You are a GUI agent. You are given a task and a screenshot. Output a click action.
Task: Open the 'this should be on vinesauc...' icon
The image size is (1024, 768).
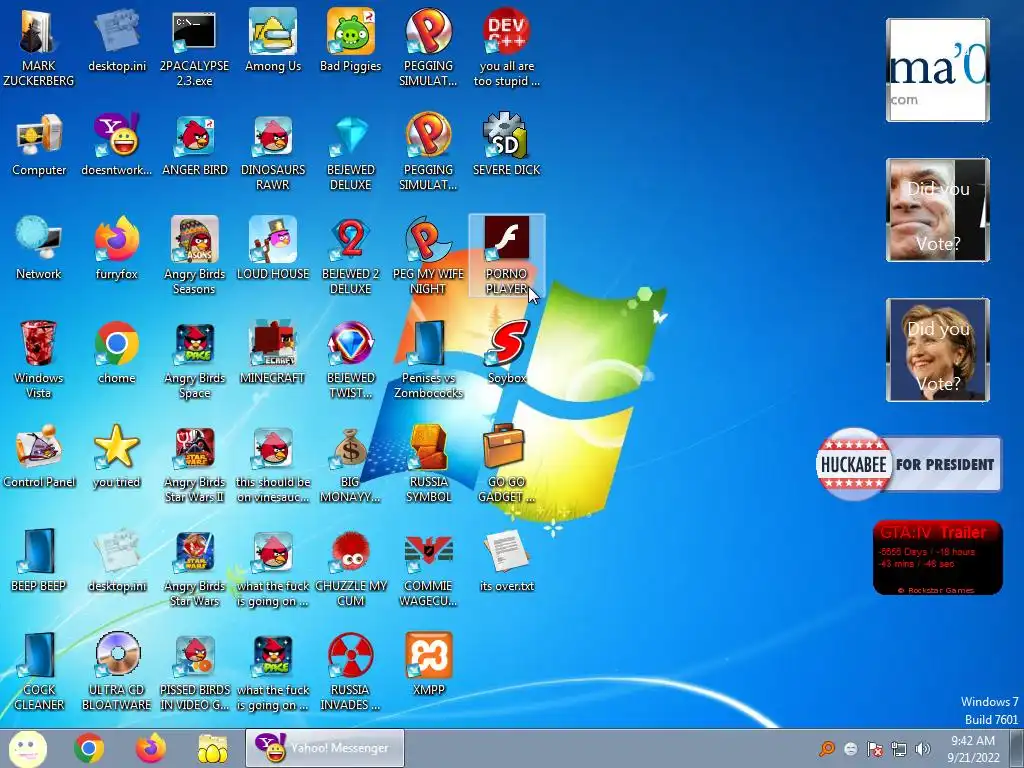(x=272, y=464)
